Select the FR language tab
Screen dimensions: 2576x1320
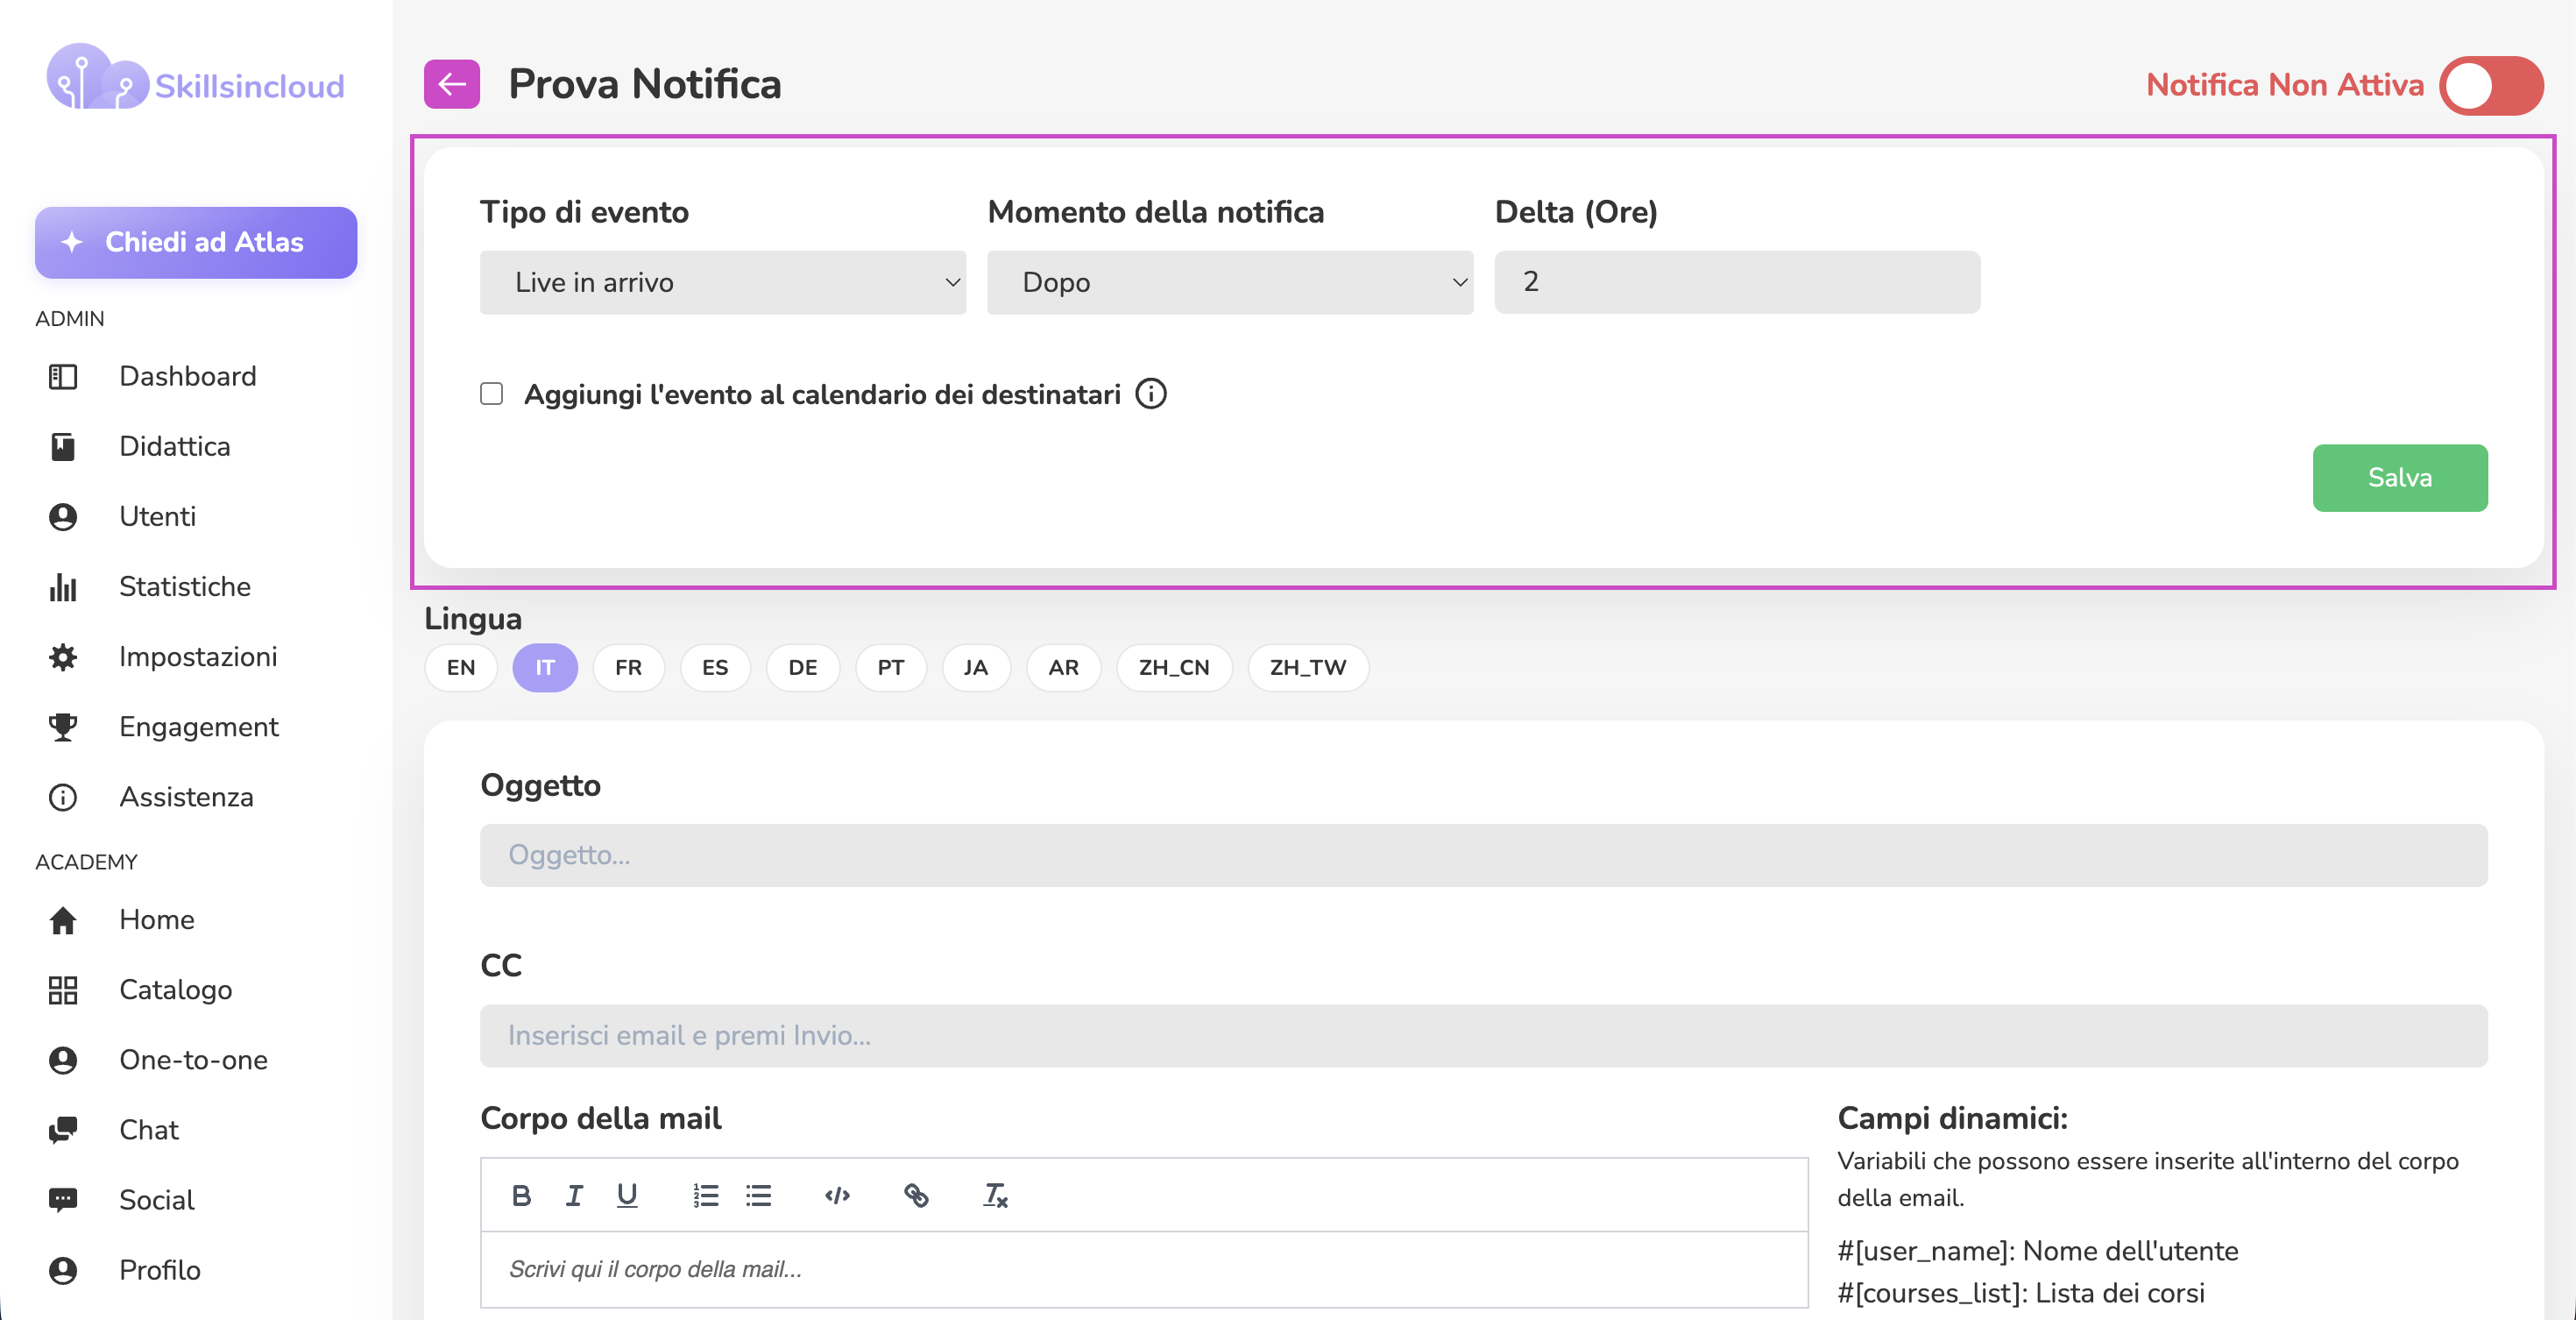tap(628, 667)
